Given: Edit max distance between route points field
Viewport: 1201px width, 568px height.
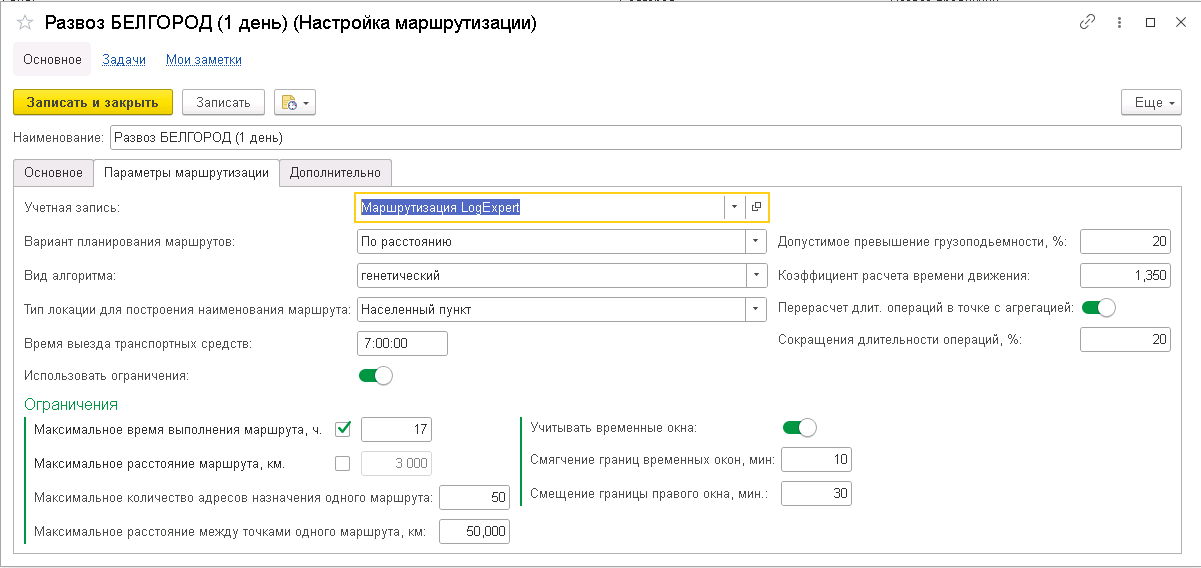Looking at the screenshot, I should (474, 531).
